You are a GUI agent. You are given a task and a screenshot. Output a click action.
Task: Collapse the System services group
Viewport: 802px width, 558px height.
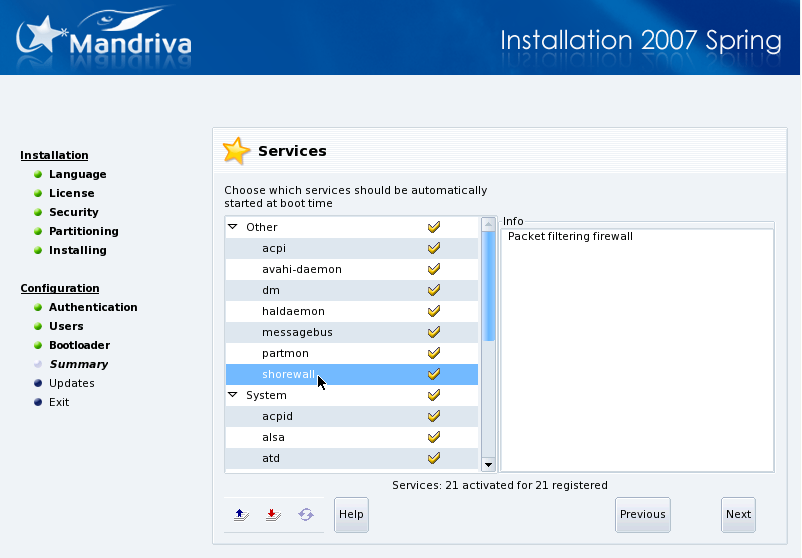[233, 395]
